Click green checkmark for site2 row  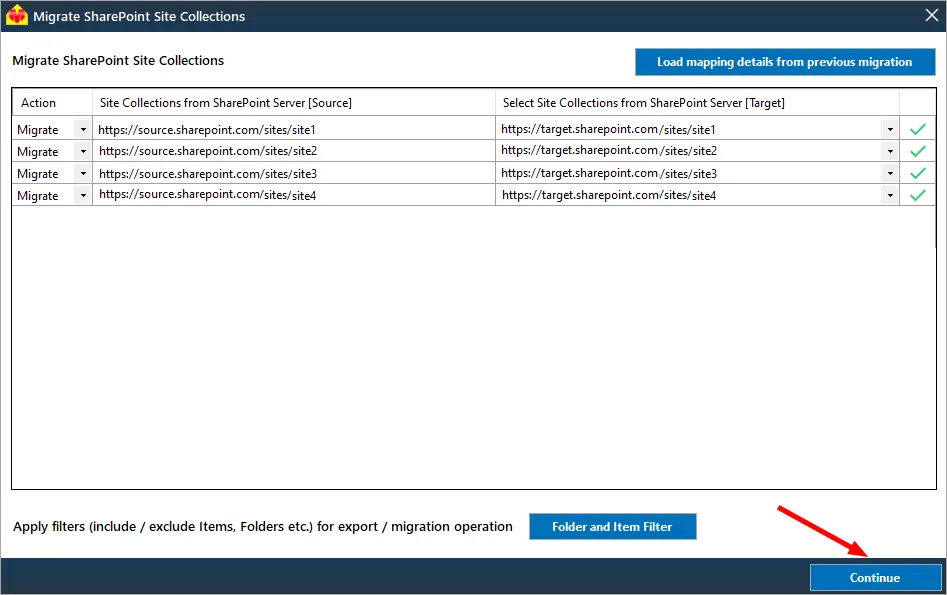917,151
